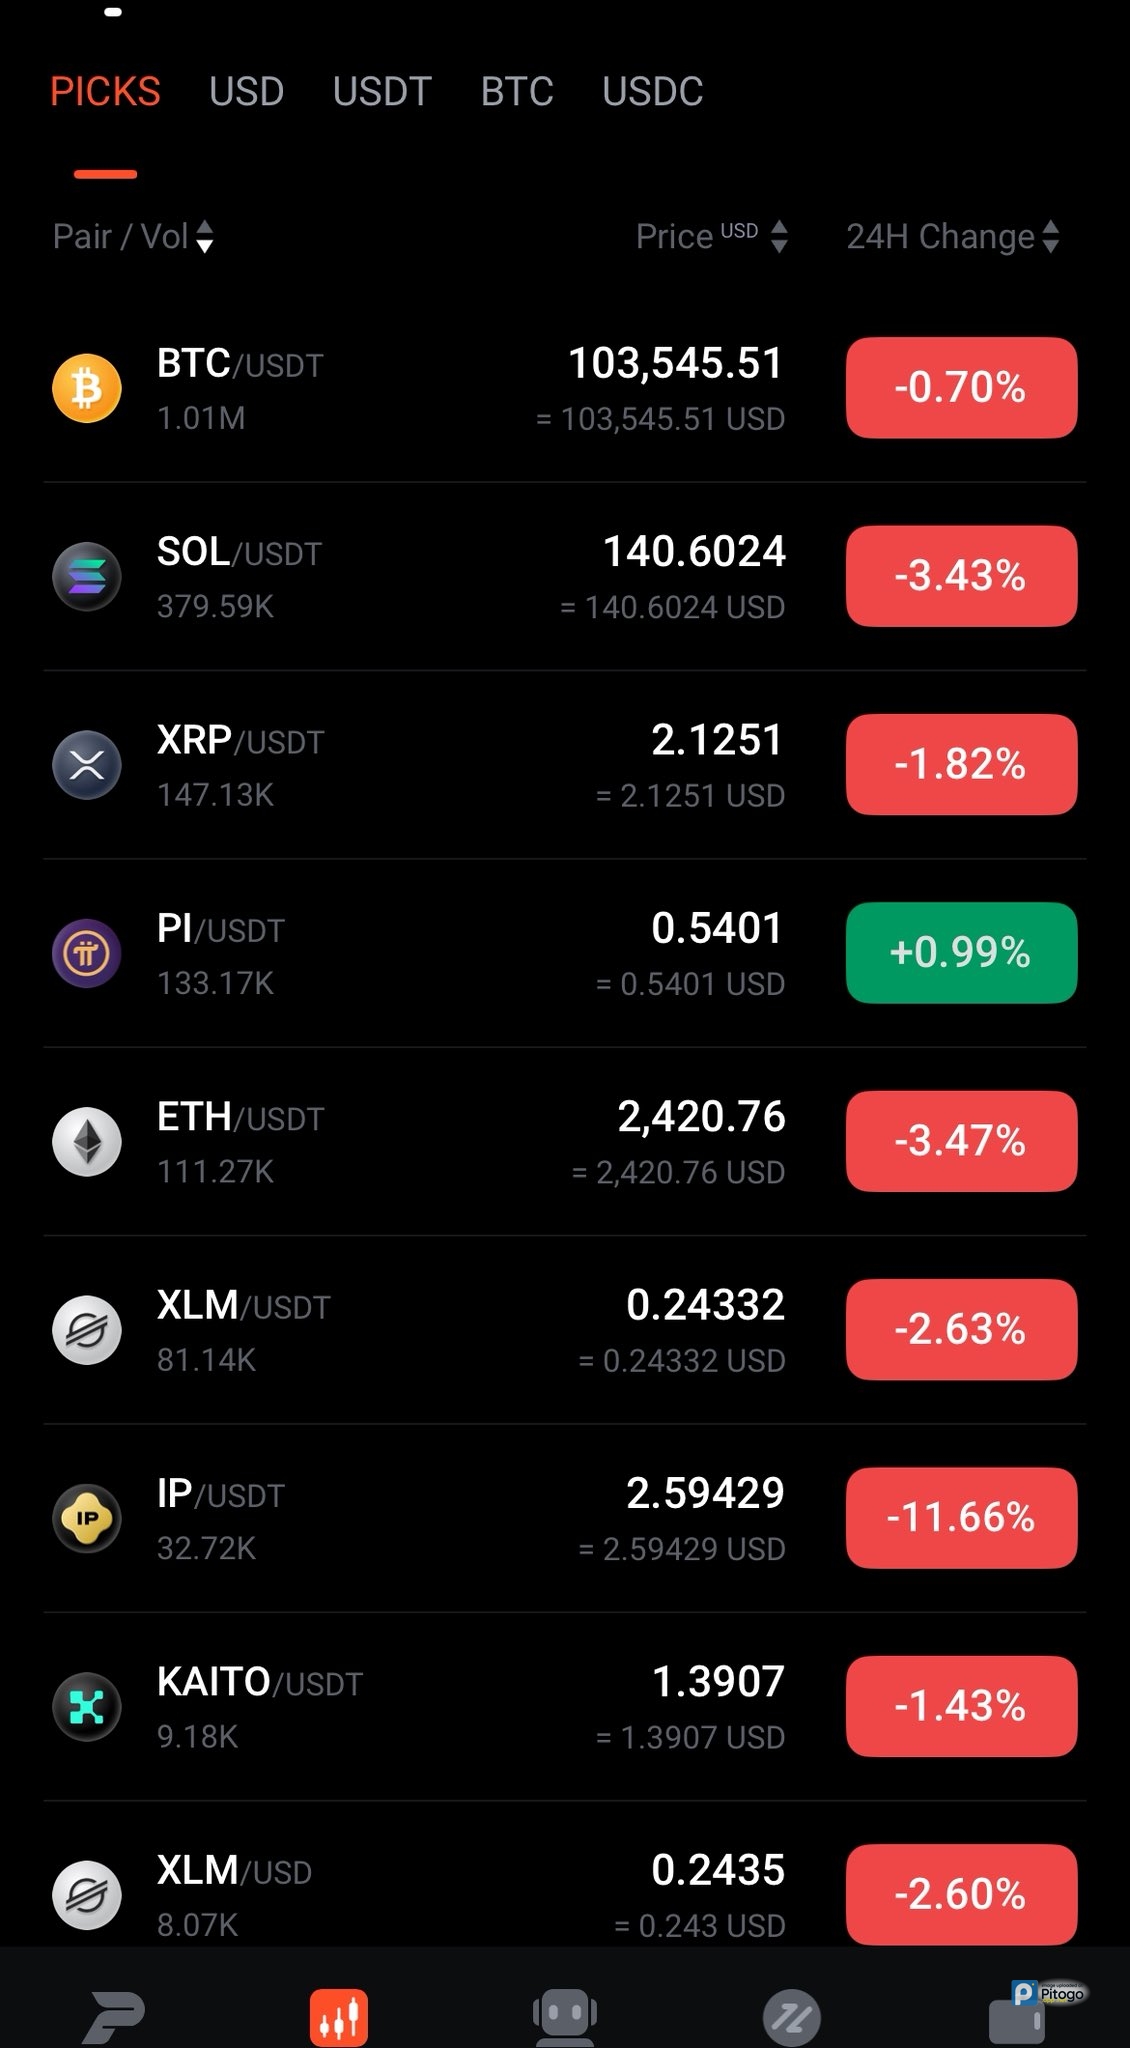Open the wallet icon in bottom bar
This screenshot has height=2048, width=1130.
click(x=1016, y=2018)
